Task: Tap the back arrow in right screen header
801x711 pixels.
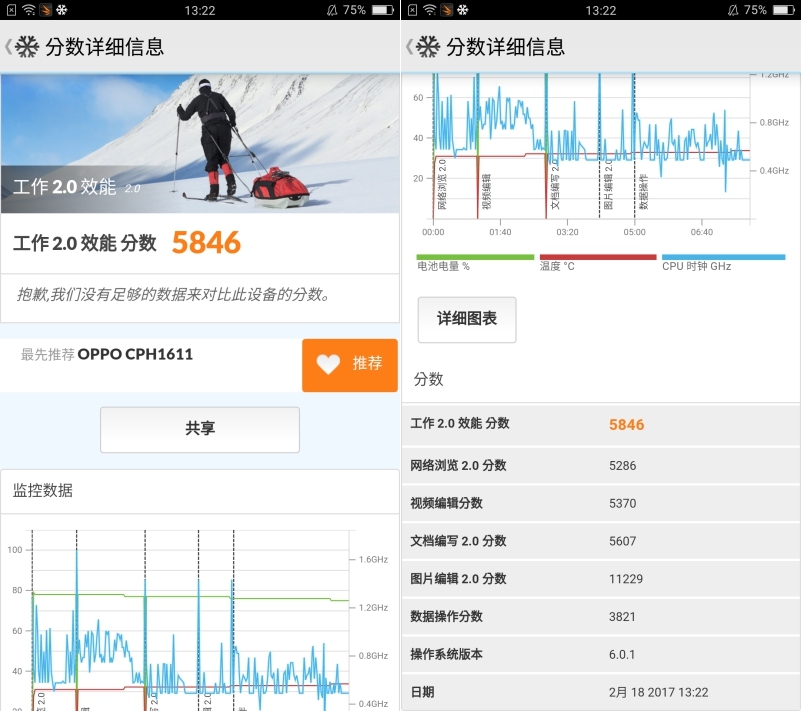Action: (x=409, y=47)
